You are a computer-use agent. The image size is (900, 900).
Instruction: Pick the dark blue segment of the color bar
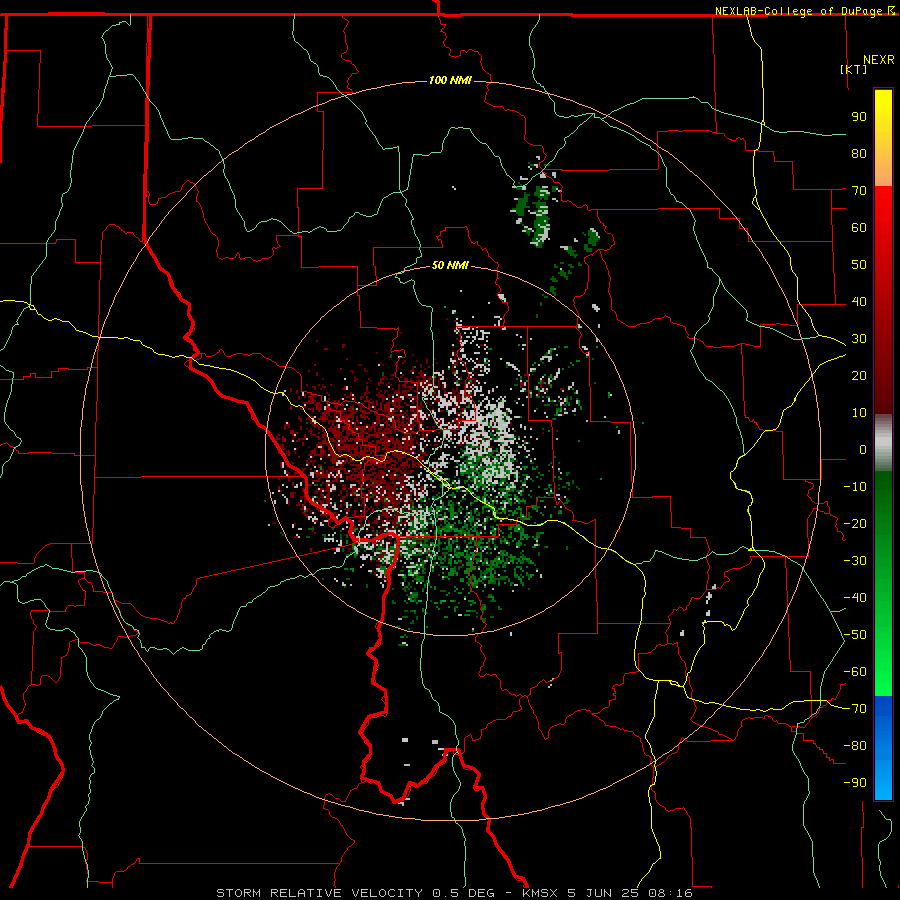point(883,715)
